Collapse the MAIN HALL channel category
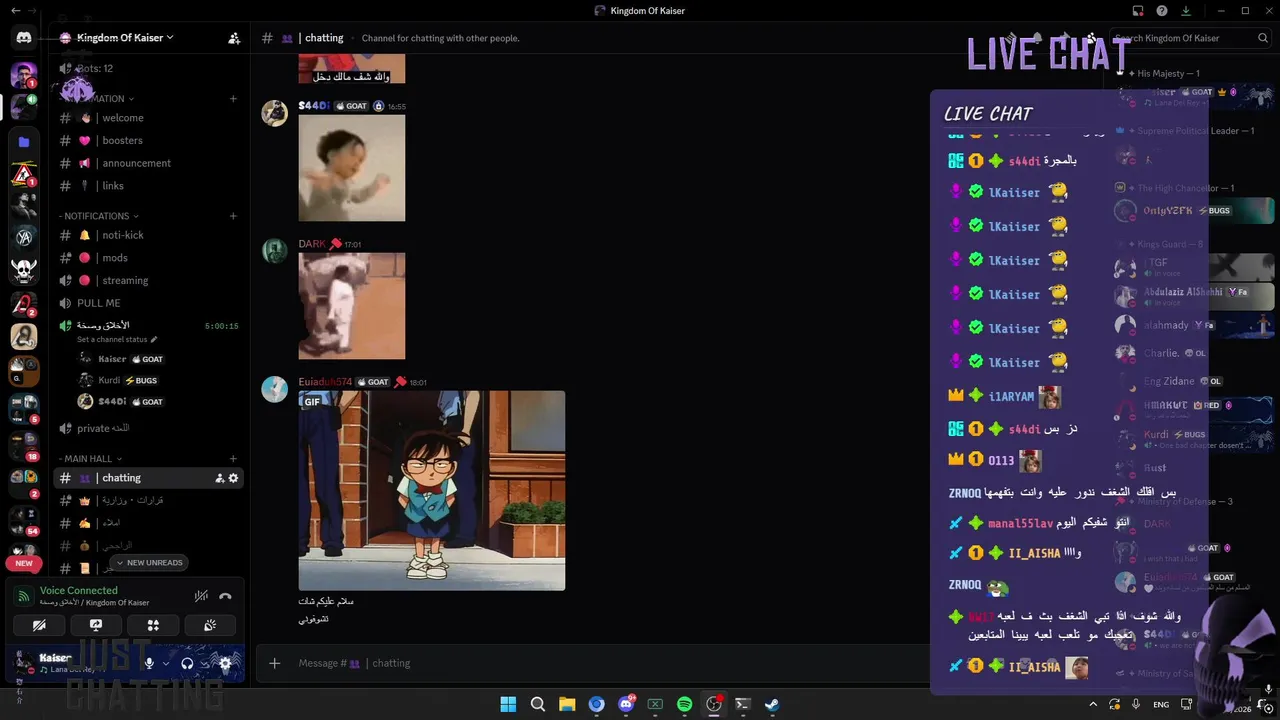This screenshot has height=720, width=1280. coord(91,459)
